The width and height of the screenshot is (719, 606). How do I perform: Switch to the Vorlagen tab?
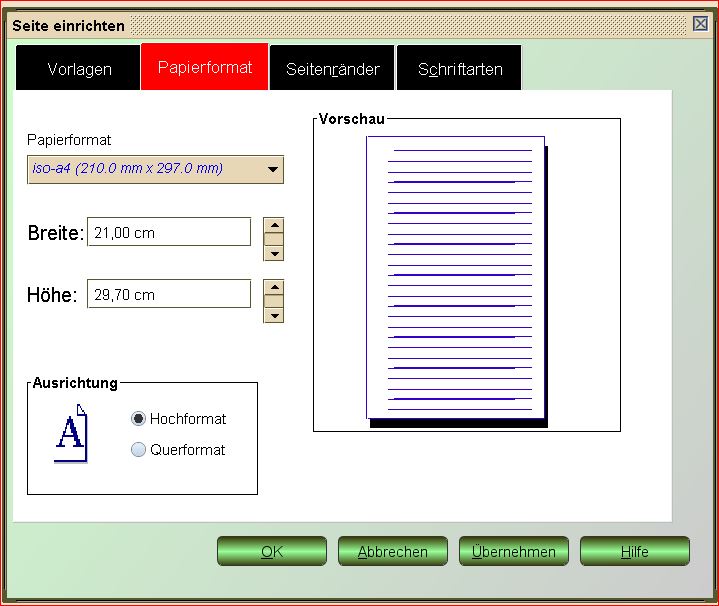pos(78,67)
